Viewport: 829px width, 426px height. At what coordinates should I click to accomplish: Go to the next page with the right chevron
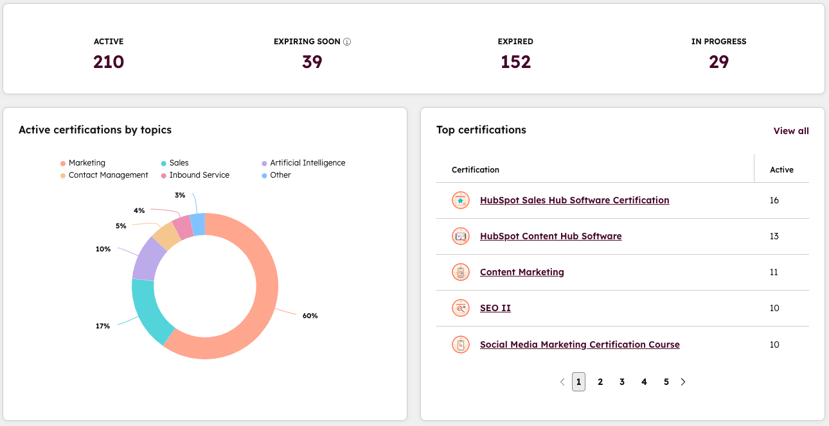pos(683,382)
